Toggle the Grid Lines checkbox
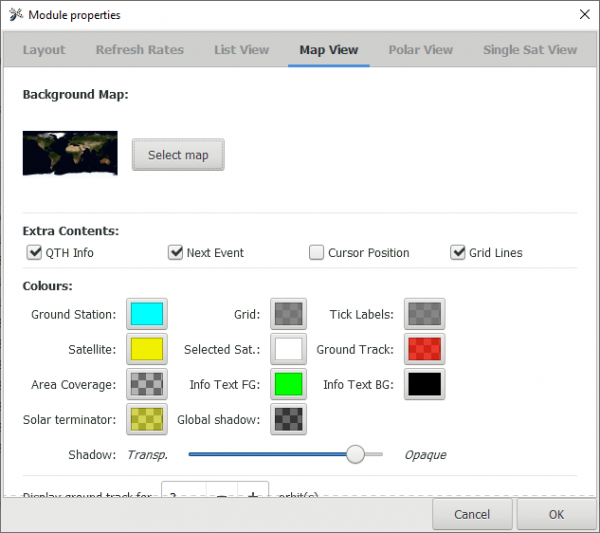The image size is (600, 533). click(x=458, y=253)
